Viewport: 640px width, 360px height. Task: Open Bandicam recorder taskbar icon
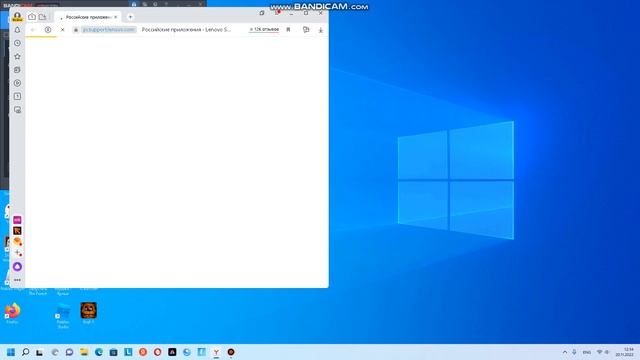coord(231,352)
